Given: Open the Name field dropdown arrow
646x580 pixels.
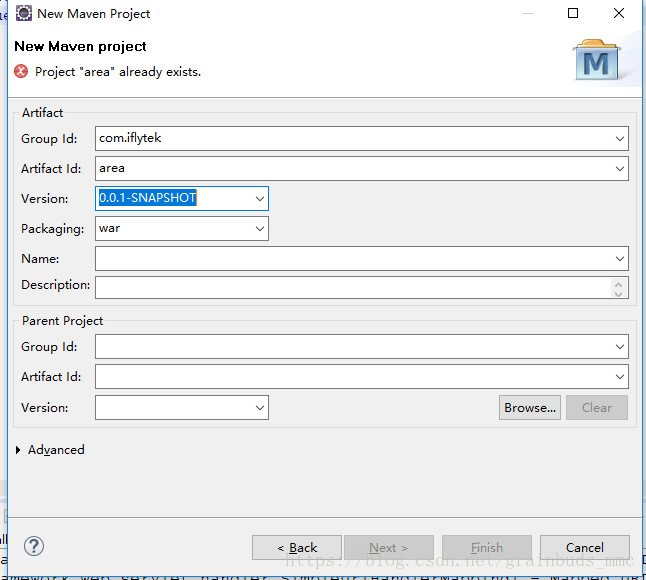Looking at the screenshot, I should (620, 259).
